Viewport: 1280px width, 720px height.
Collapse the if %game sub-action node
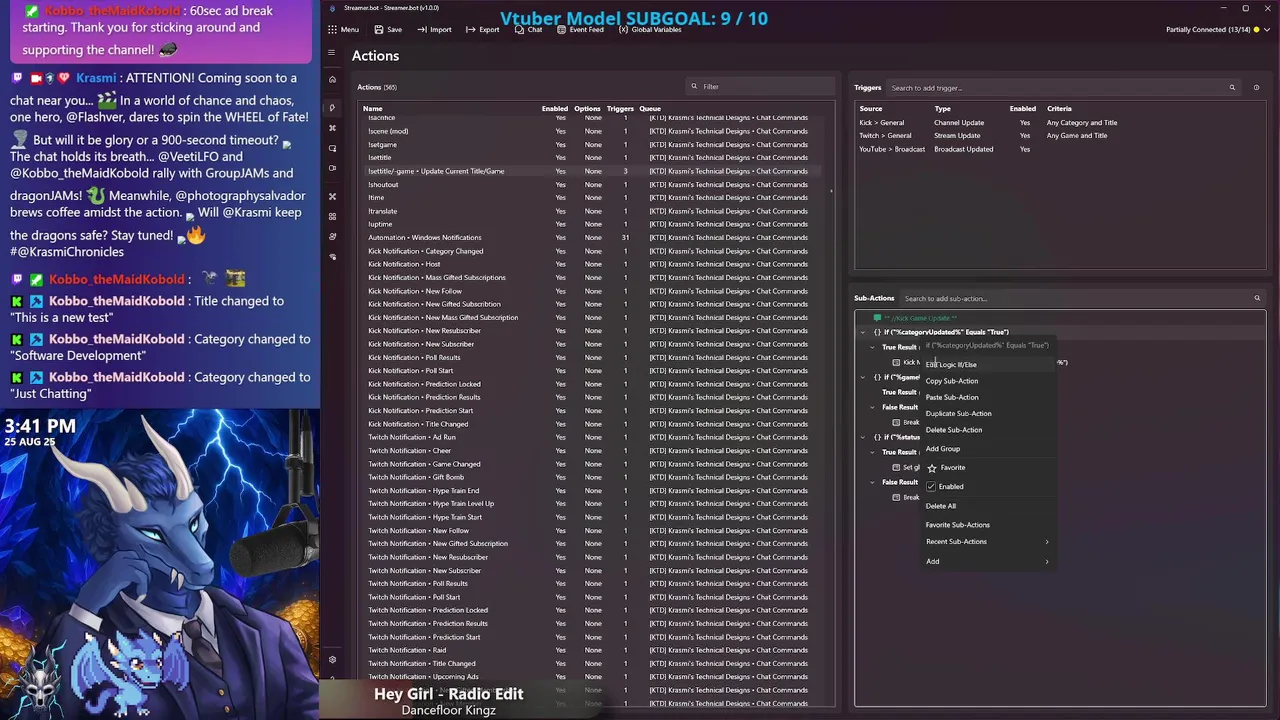tap(863, 377)
